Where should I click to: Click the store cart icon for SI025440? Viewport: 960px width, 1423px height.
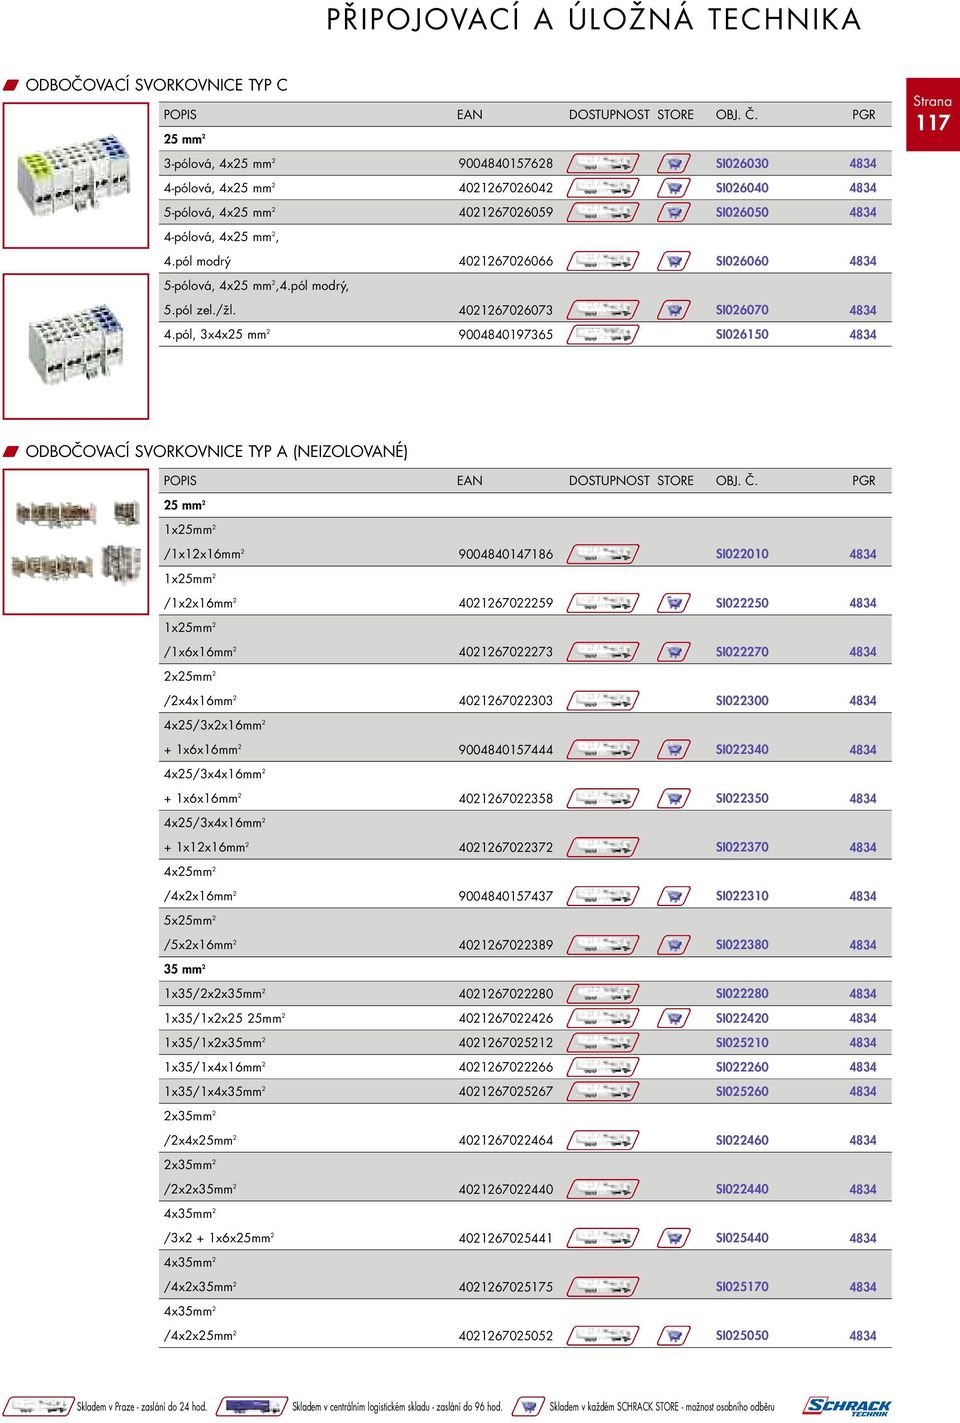click(x=674, y=1238)
